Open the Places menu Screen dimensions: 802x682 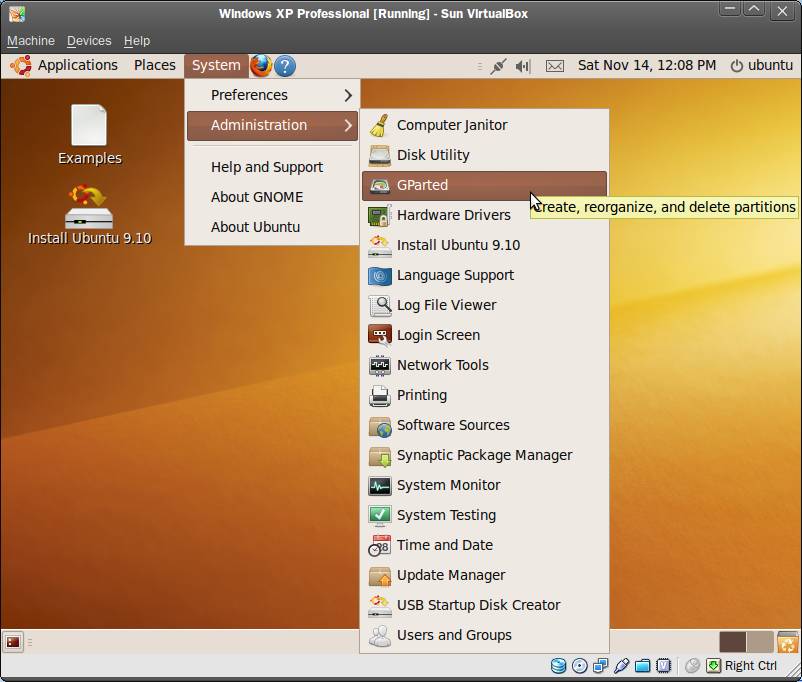tap(154, 65)
